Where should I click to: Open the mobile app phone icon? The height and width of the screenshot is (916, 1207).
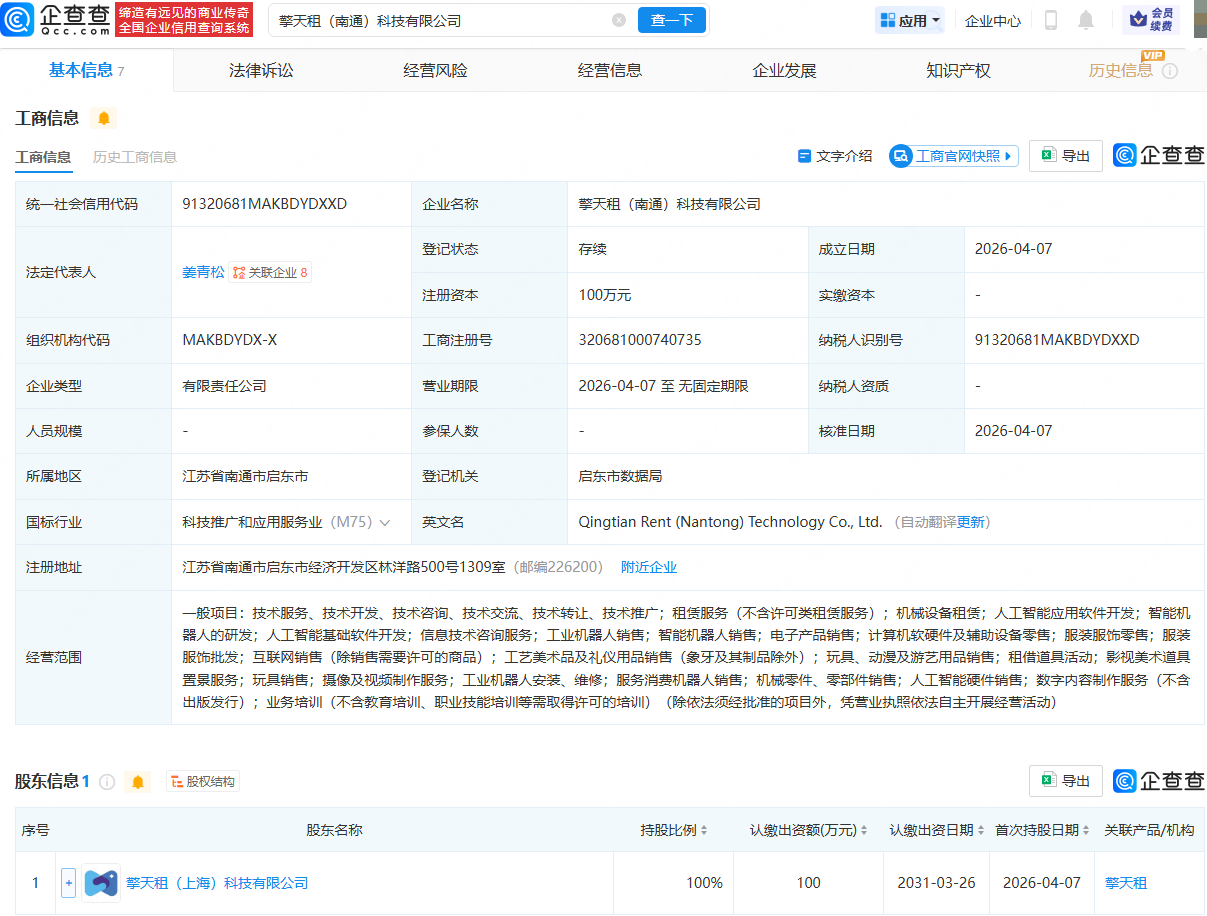(1051, 20)
